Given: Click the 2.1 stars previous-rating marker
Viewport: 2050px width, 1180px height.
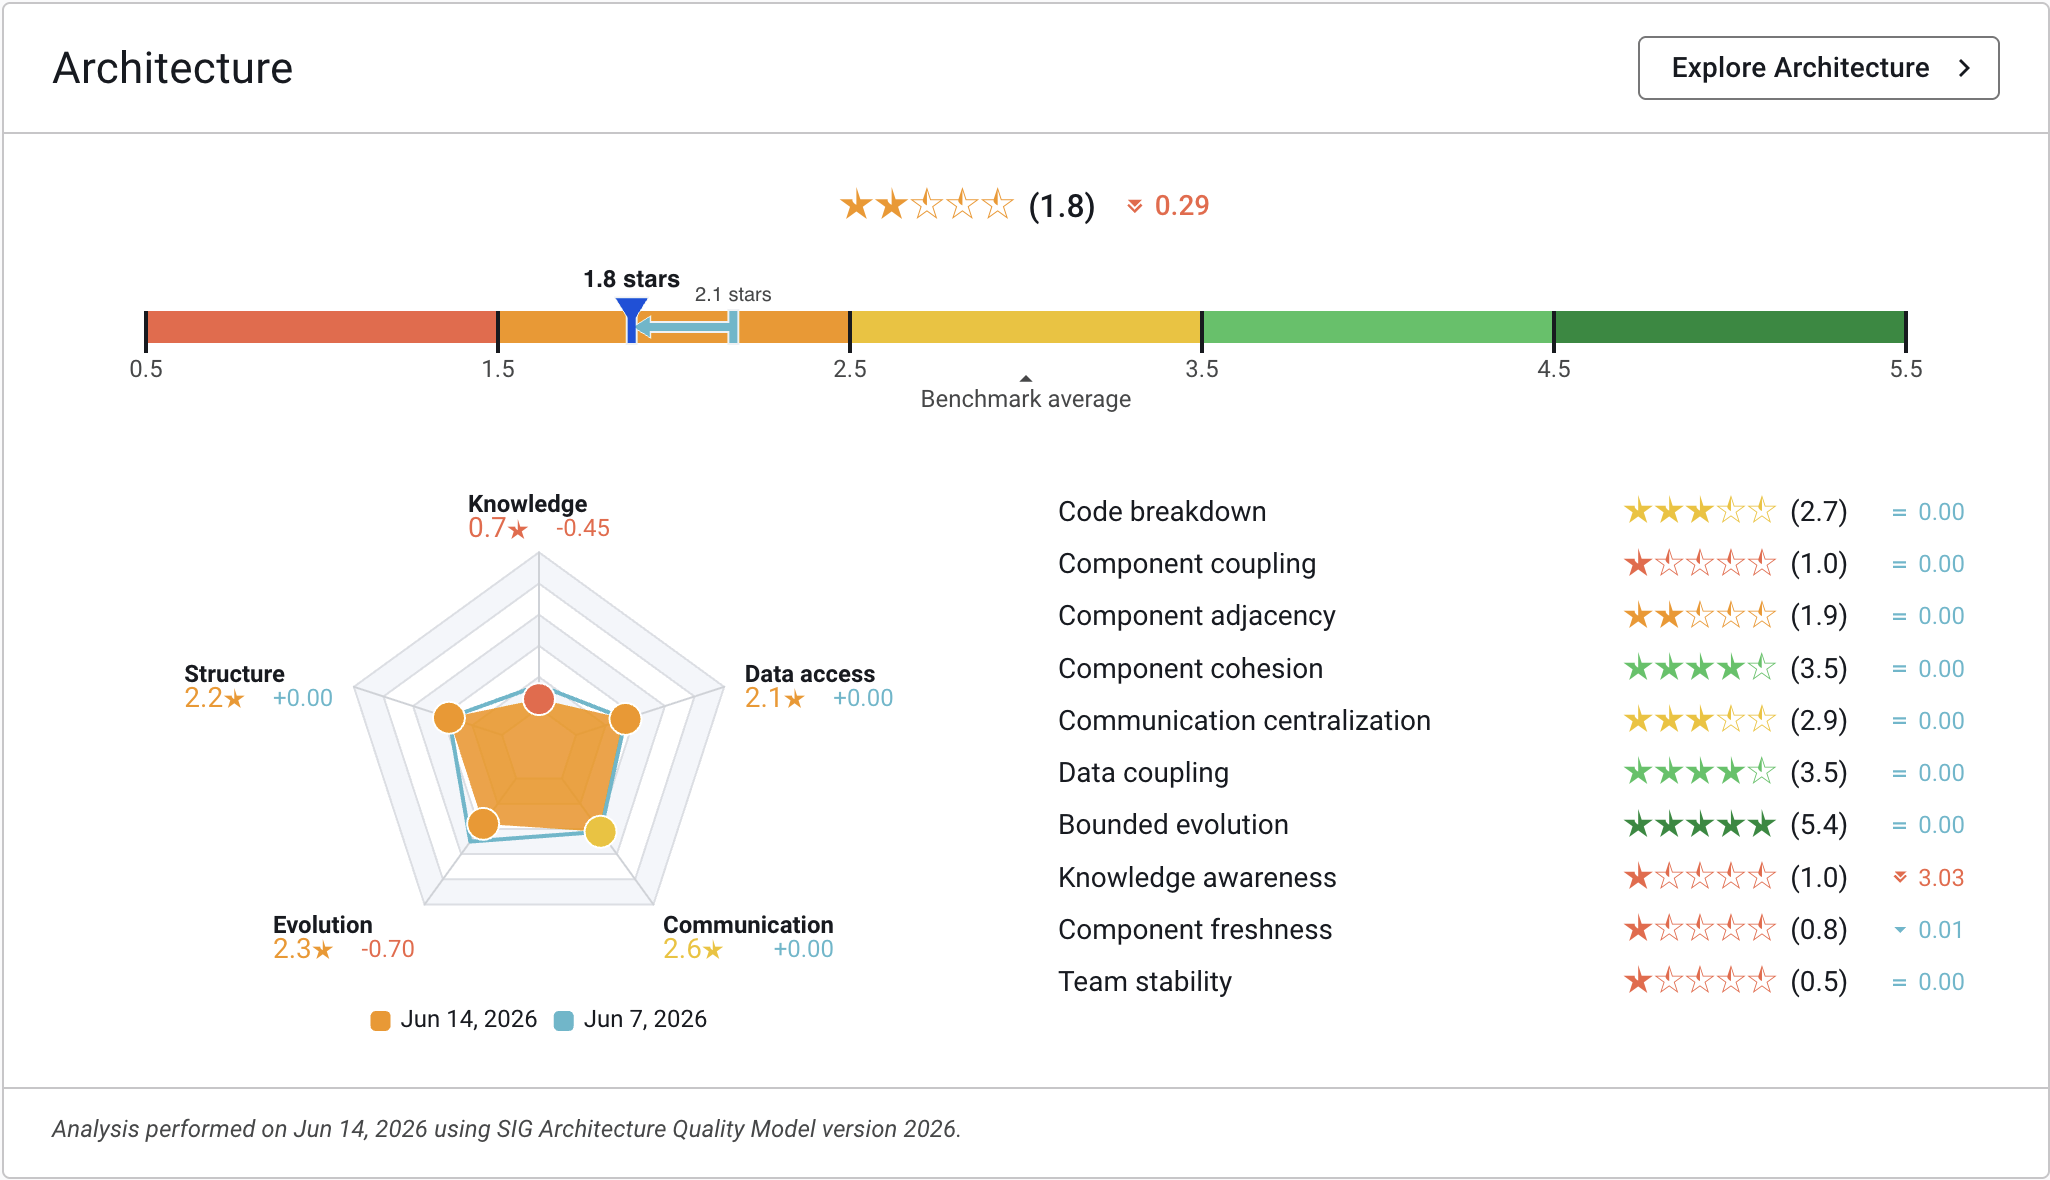Looking at the screenshot, I should [733, 327].
